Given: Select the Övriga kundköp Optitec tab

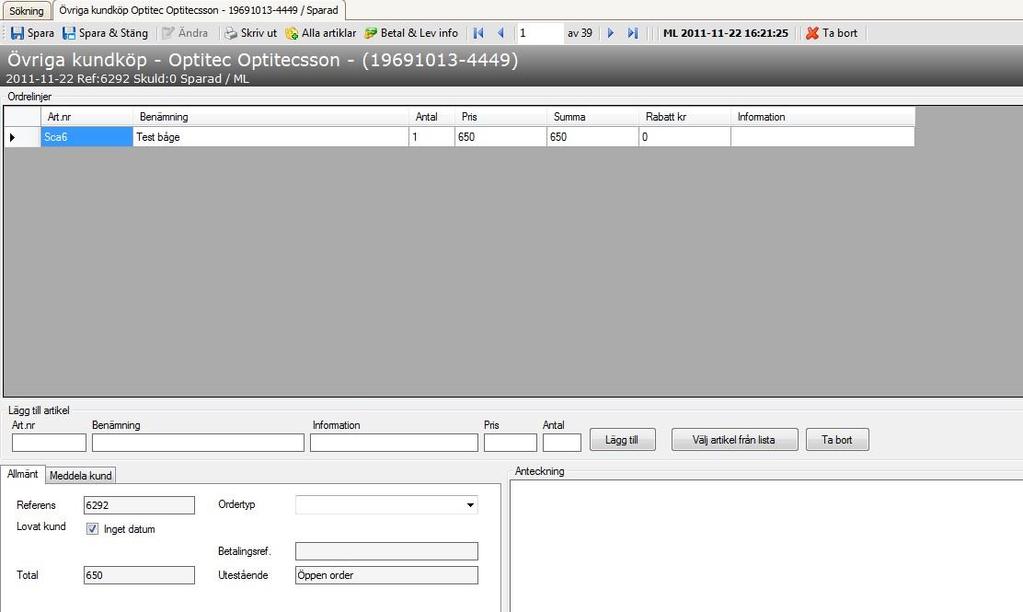Looking at the screenshot, I should tap(198, 10).
